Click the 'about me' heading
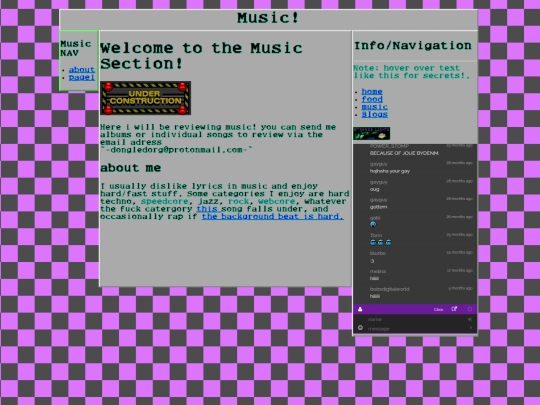Viewport: 540px width, 405px height. 131,168
